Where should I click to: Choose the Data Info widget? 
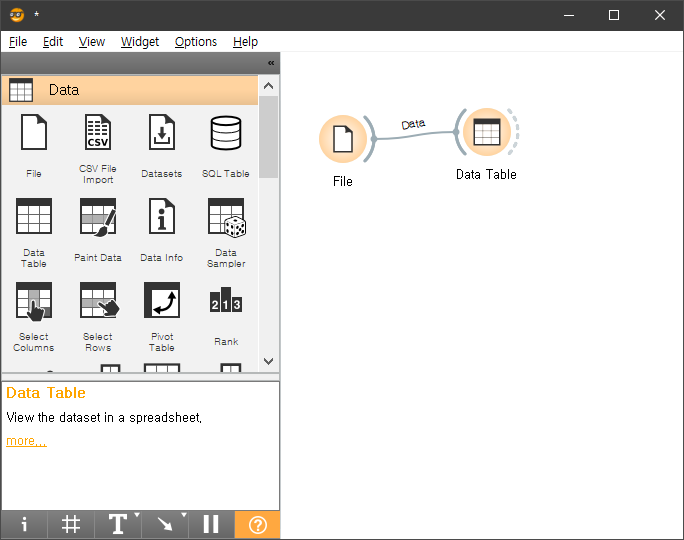point(162,230)
